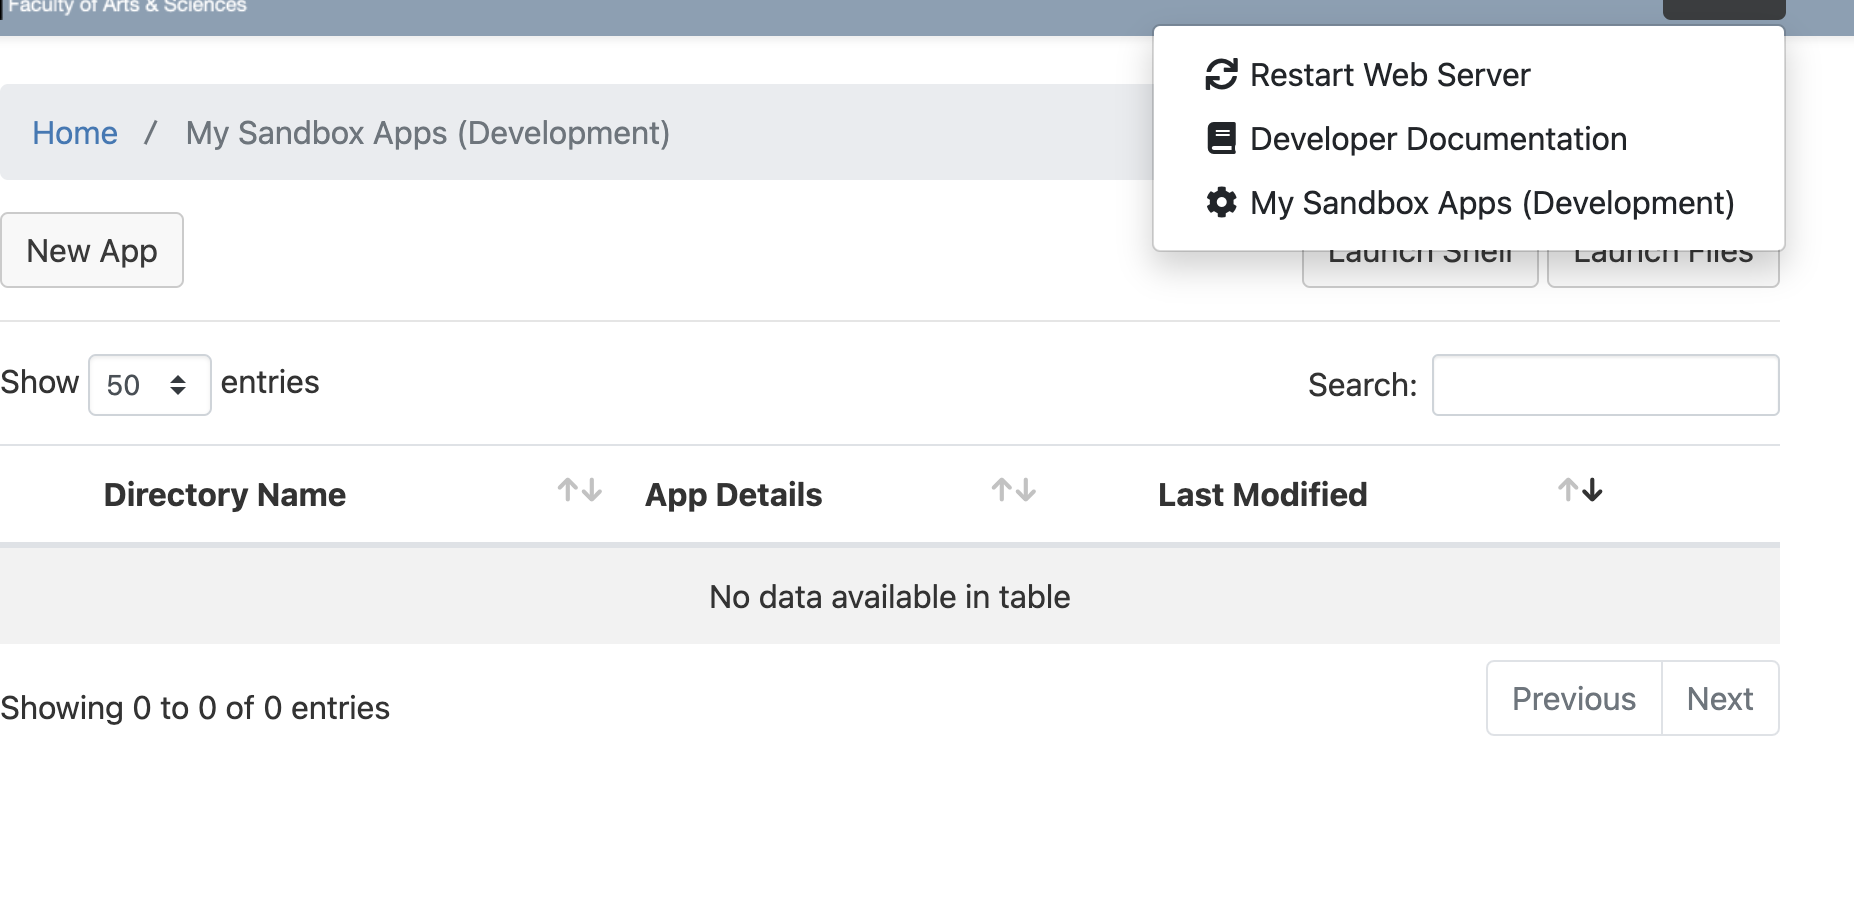Viewport: 1854px width, 912px height.
Task: Click the book icon next to Developer Documentation
Action: point(1221,138)
